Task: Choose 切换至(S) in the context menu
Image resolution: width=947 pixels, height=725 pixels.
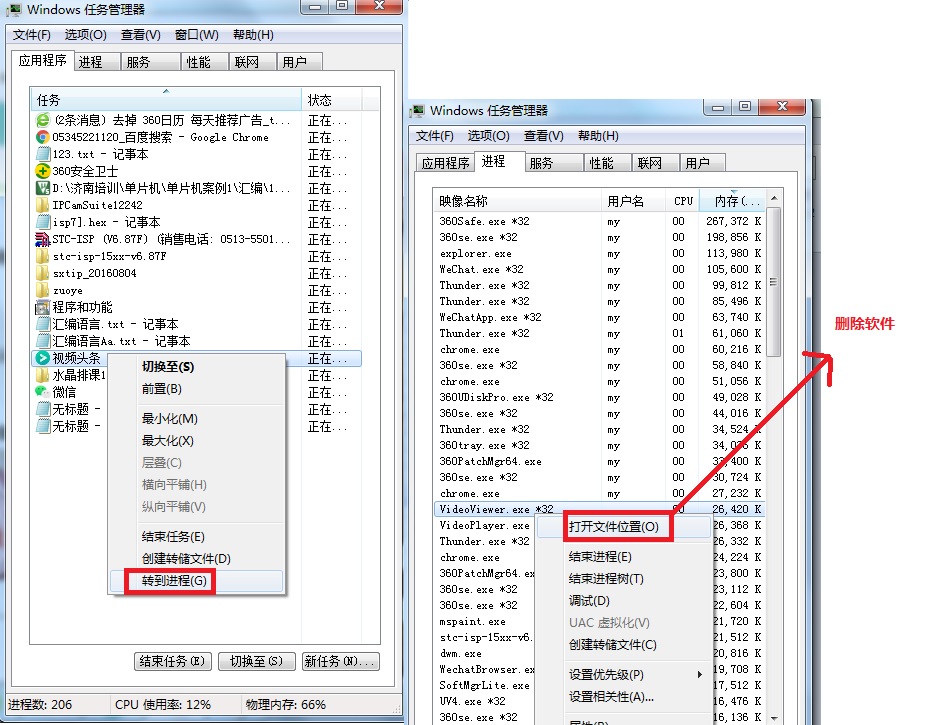Action: (x=196, y=367)
